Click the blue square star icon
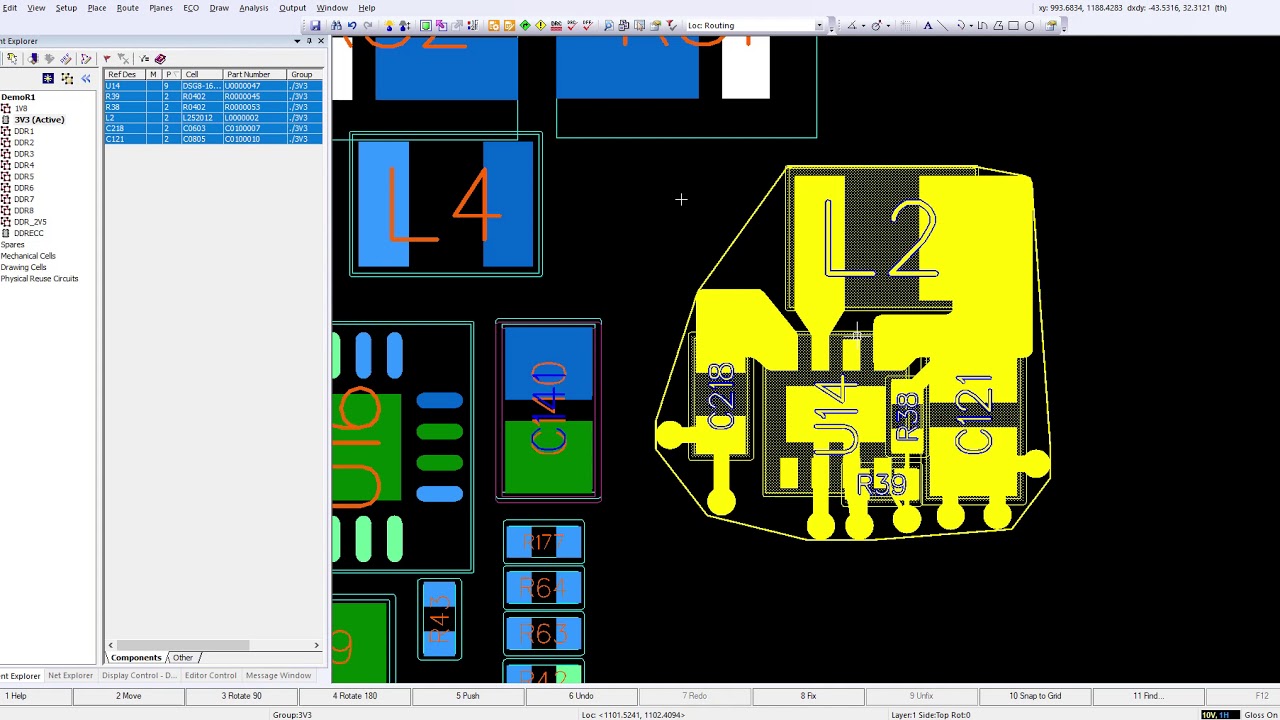1280x720 pixels. (x=48, y=79)
